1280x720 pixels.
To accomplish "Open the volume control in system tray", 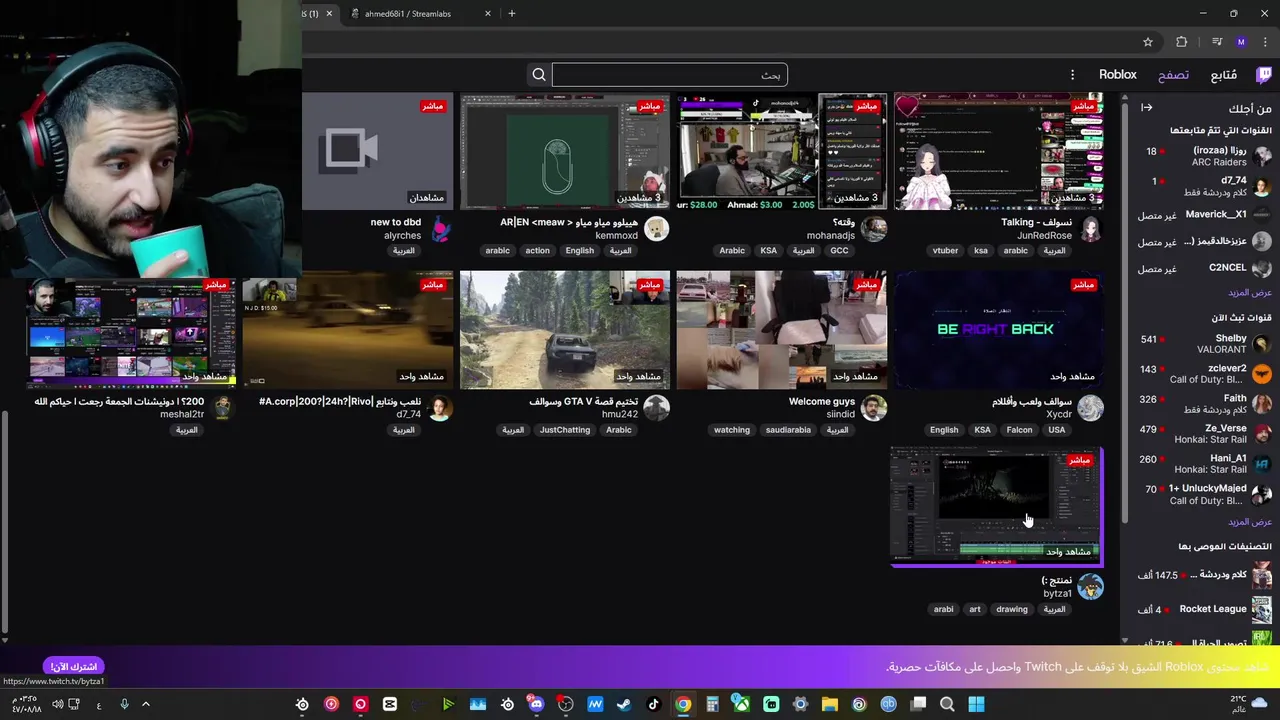I will [x=57, y=704].
